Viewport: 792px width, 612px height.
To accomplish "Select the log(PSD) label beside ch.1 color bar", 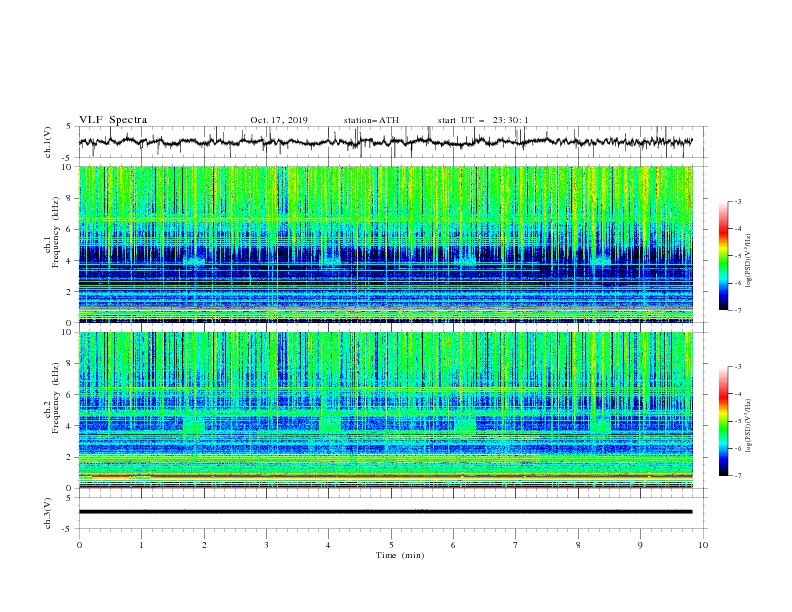I will coord(748,261).
